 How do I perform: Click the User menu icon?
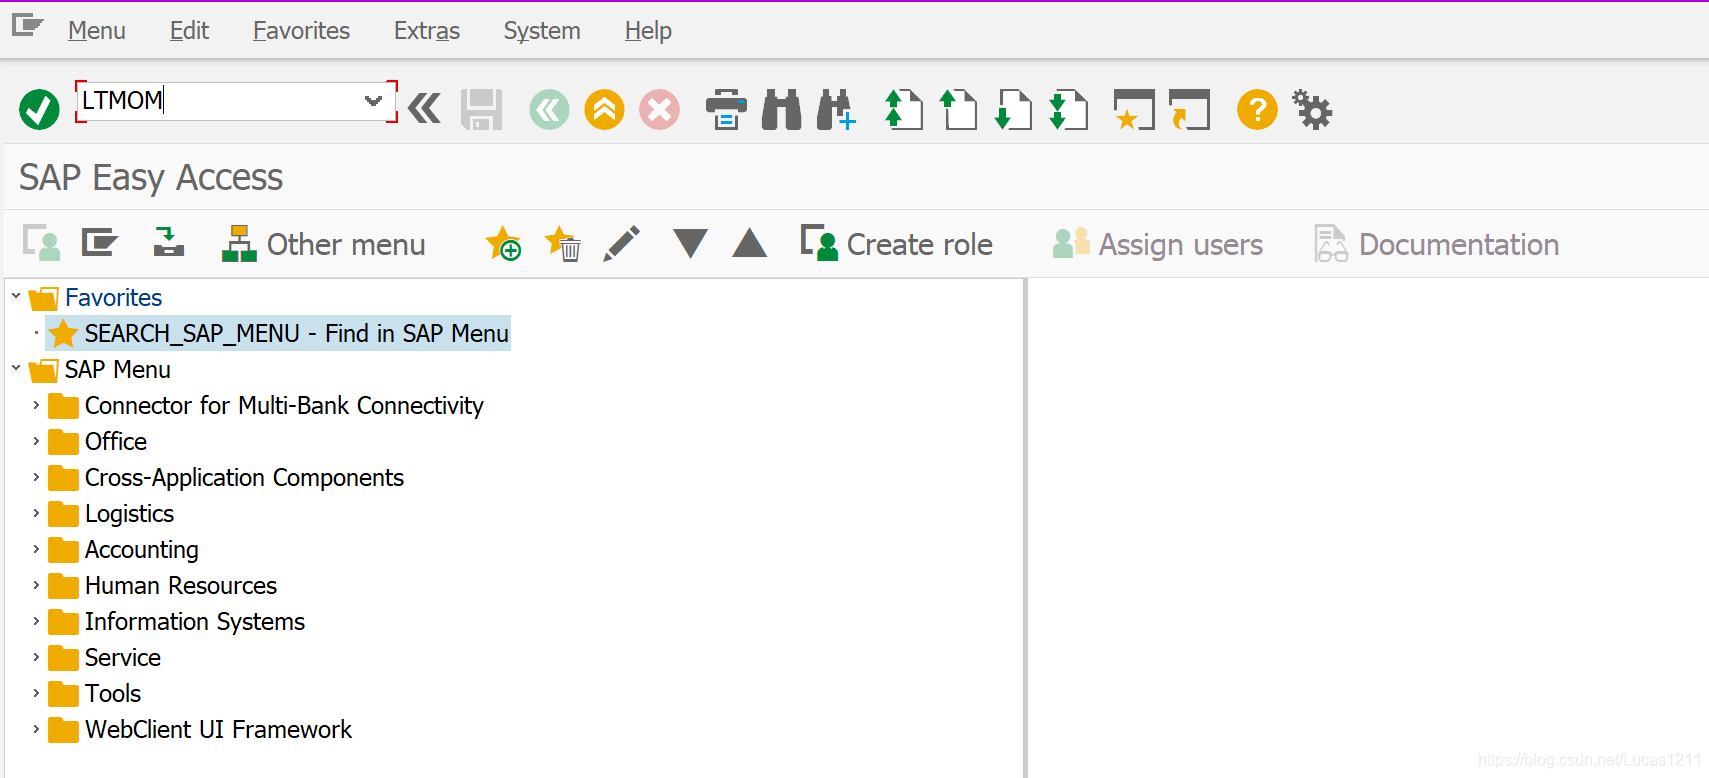pyautogui.click(x=42, y=243)
